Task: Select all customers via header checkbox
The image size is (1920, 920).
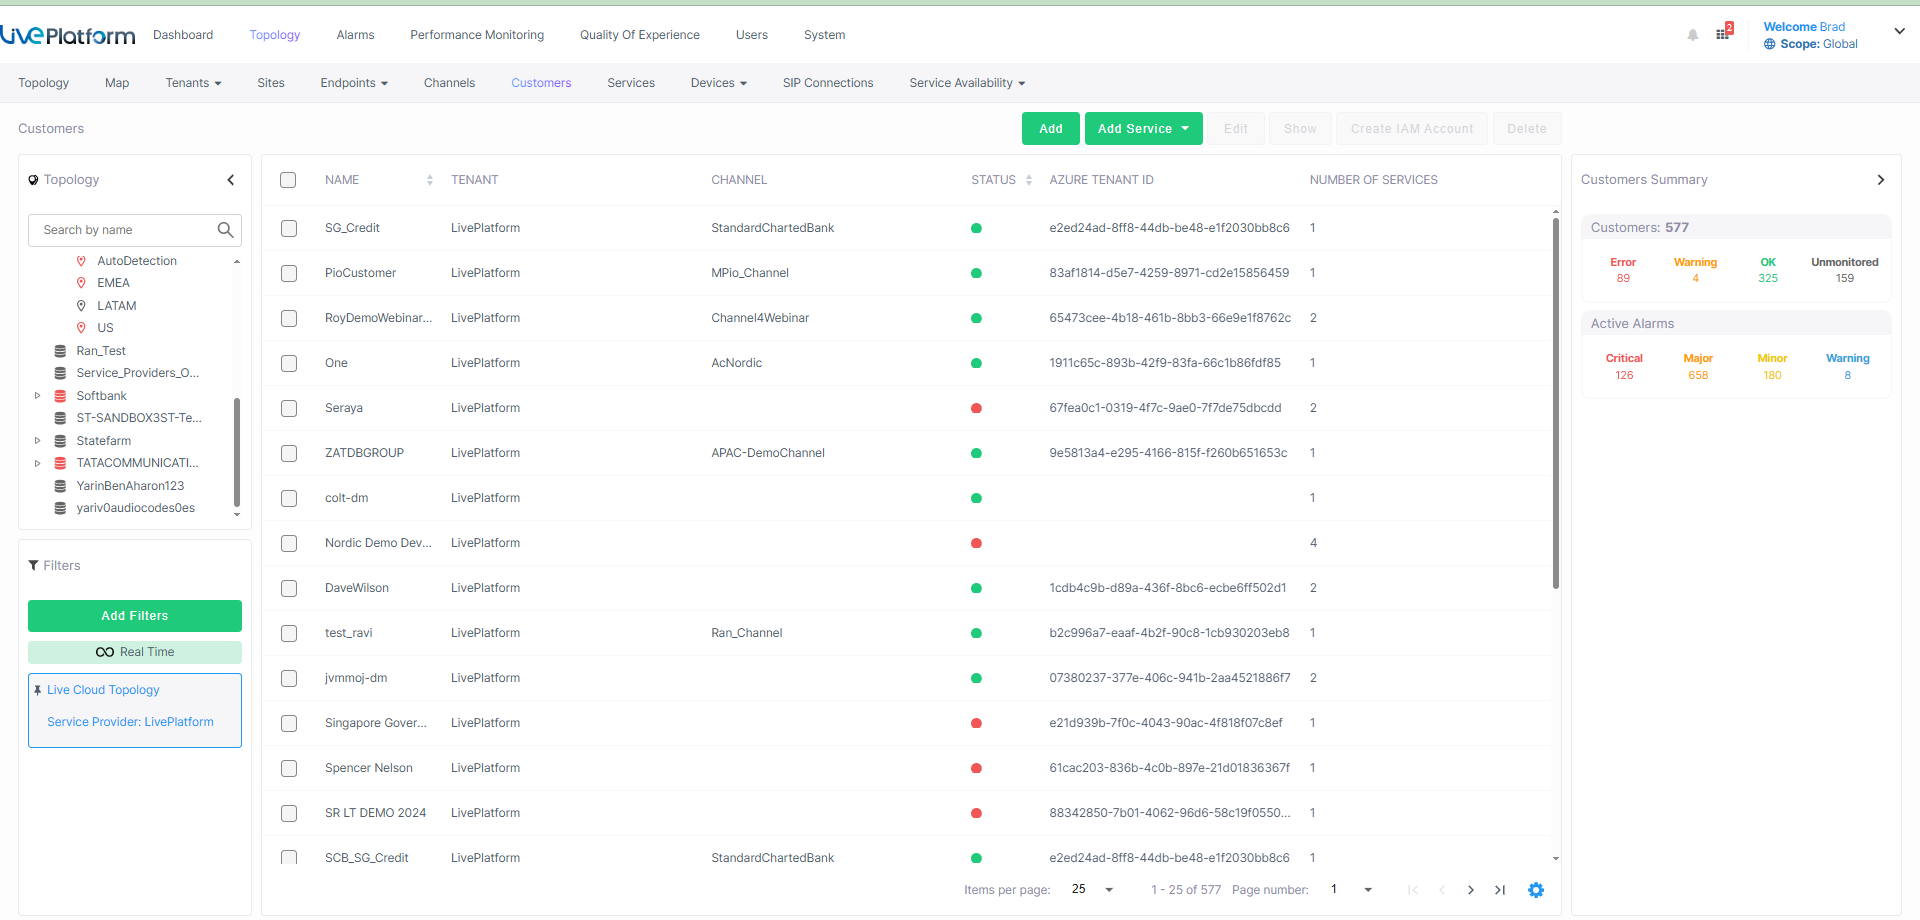Action: [x=288, y=180]
